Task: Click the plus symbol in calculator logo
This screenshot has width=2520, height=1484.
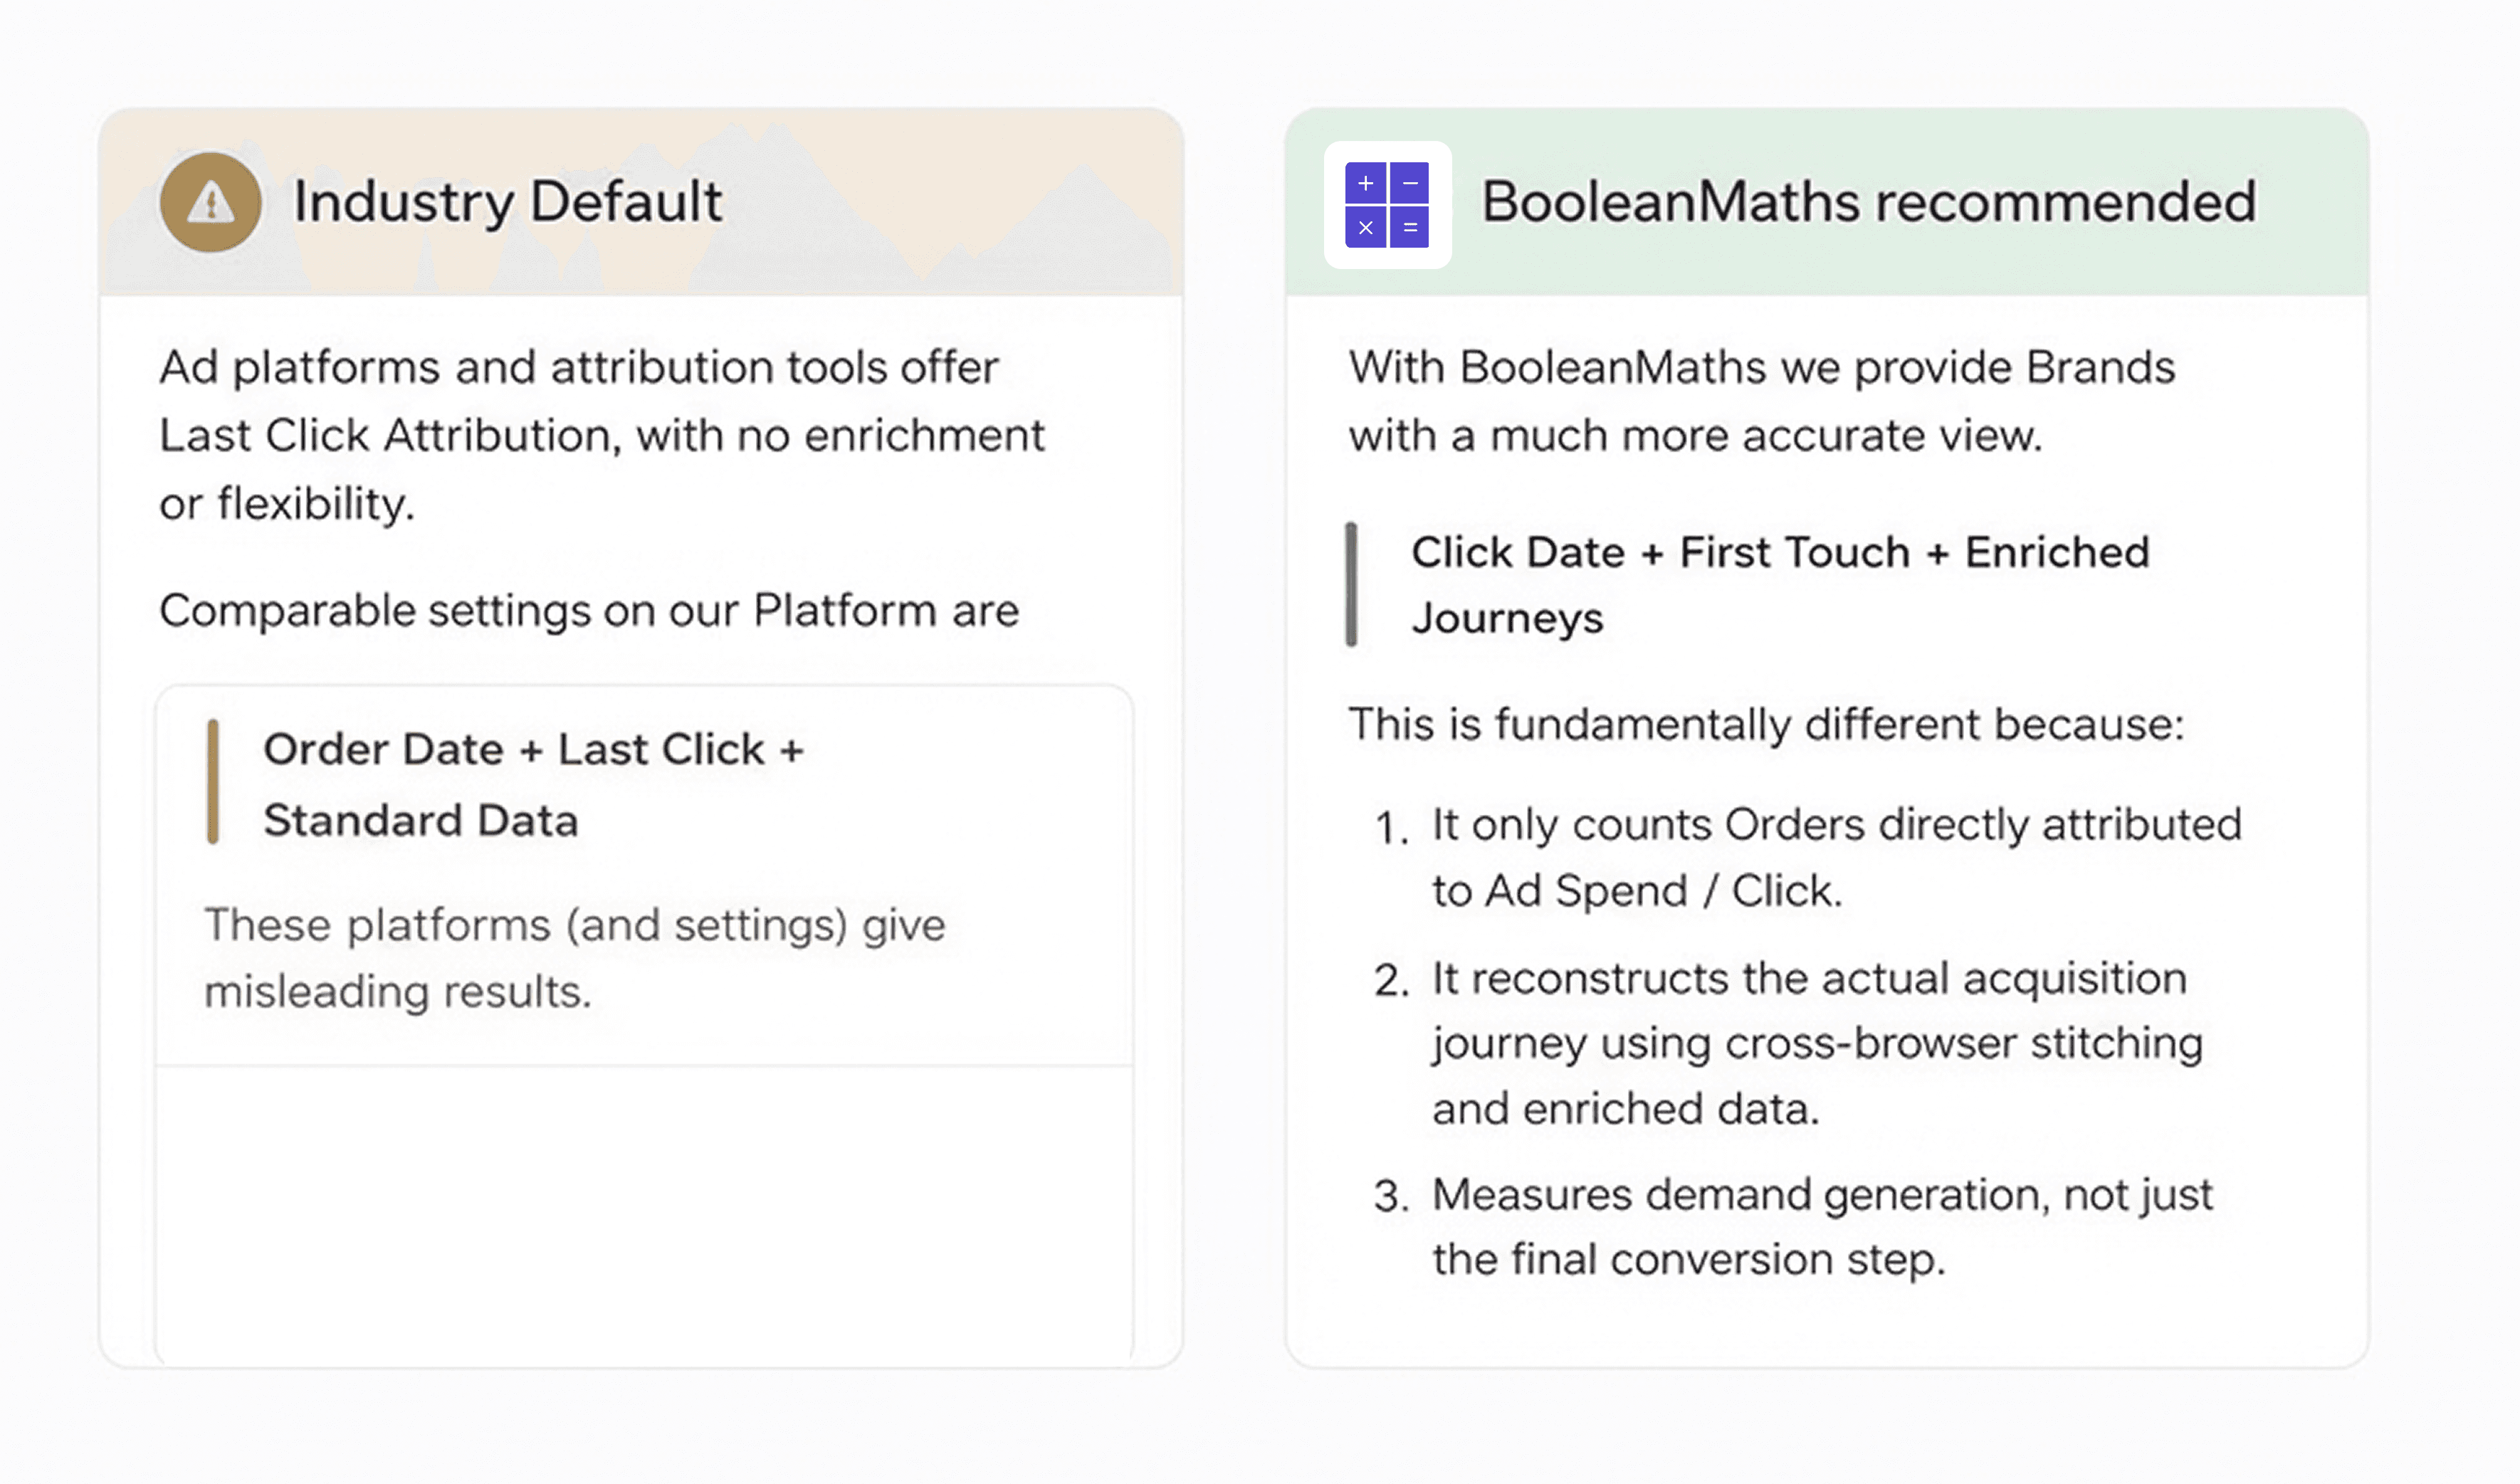Action: (1365, 183)
